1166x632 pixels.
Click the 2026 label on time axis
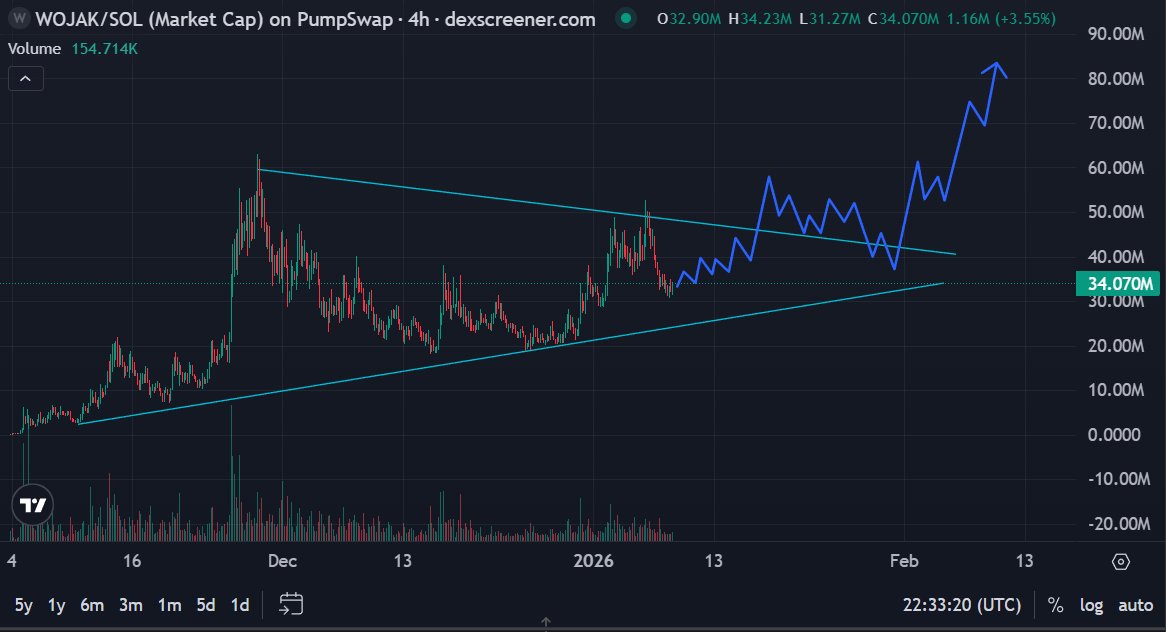[x=593, y=561]
